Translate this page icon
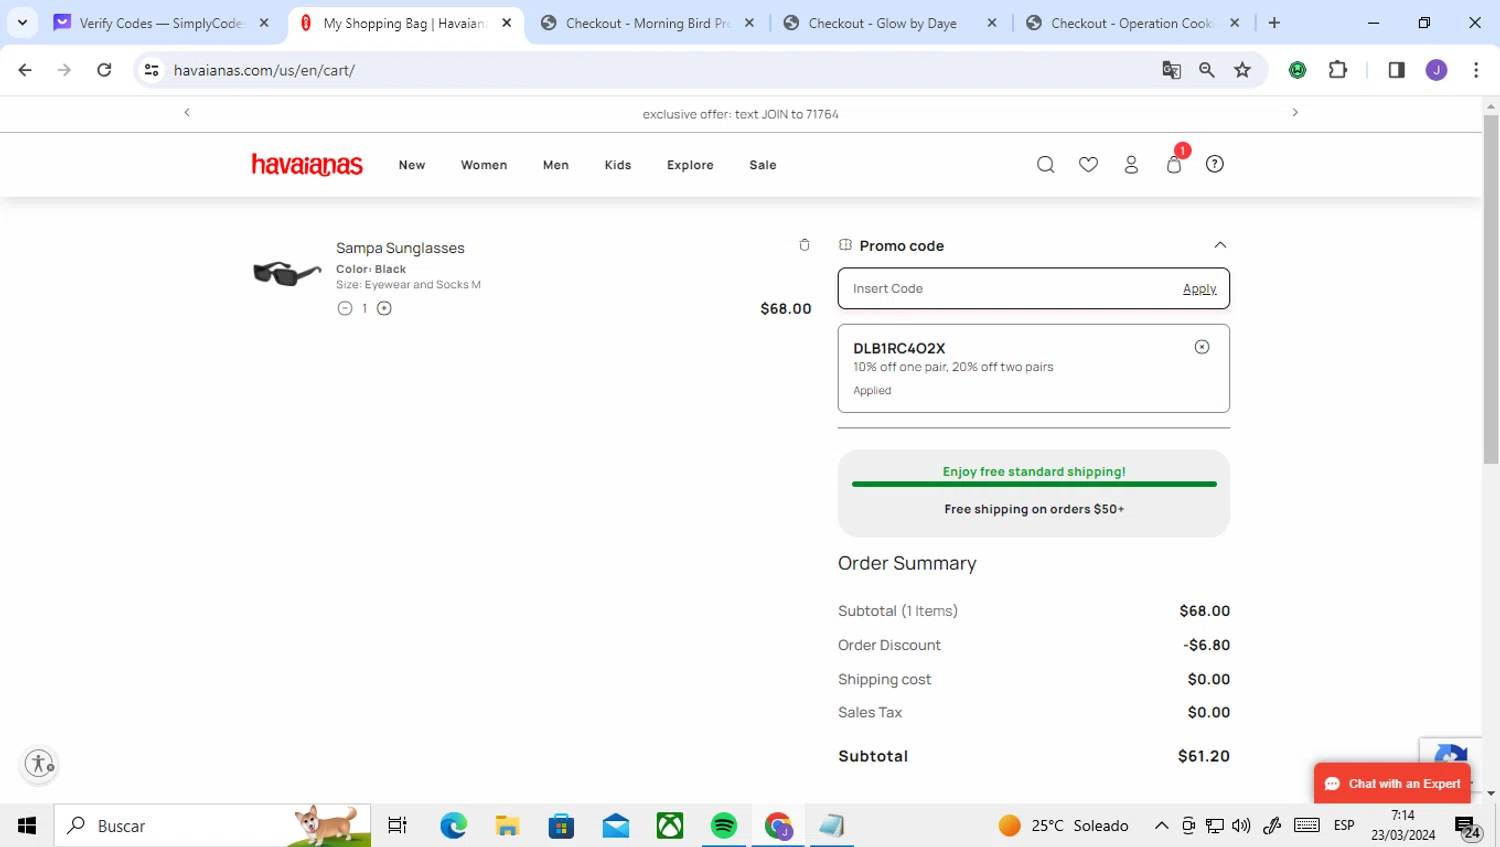The image size is (1500, 847). [x=1171, y=70]
